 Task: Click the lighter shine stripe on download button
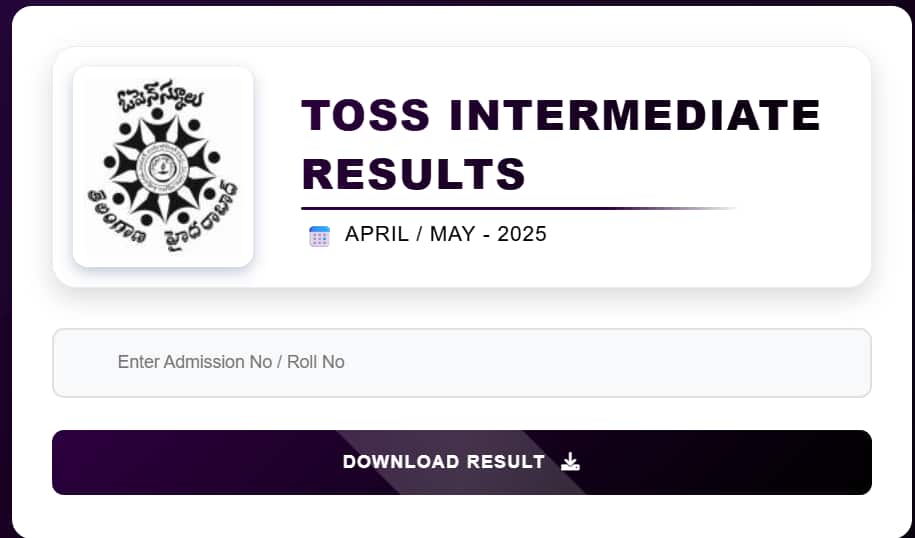tap(461, 462)
